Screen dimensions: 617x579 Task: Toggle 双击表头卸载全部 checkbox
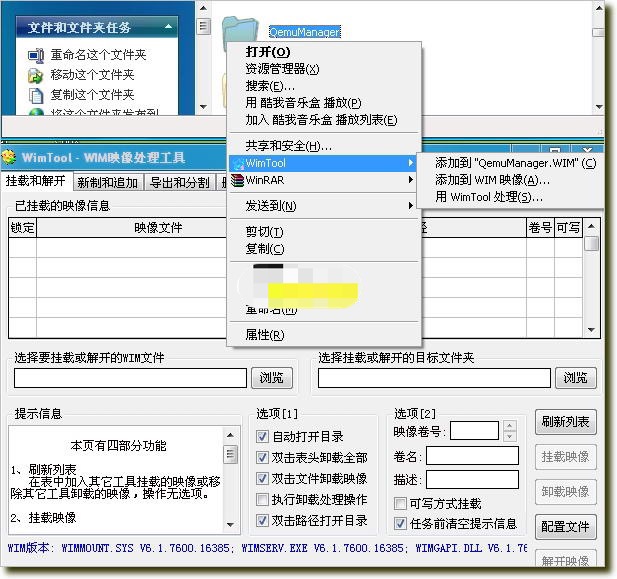[262, 457]
